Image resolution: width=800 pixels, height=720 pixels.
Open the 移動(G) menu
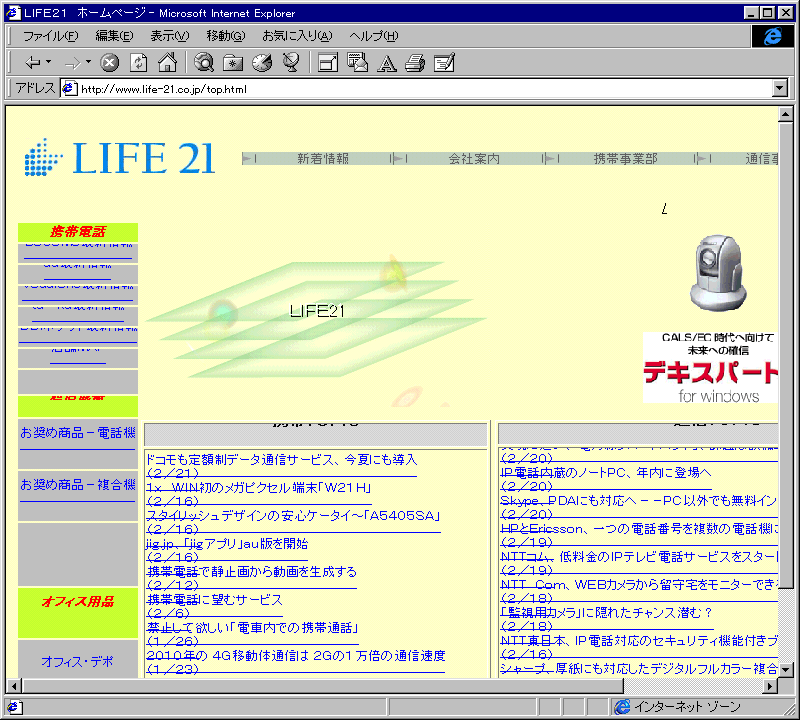pyautogui.click(x=226, y=36)
